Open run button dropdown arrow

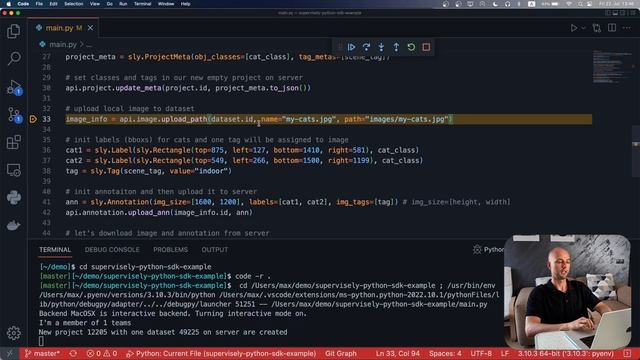pyautogui.click(x=583, y=28)
